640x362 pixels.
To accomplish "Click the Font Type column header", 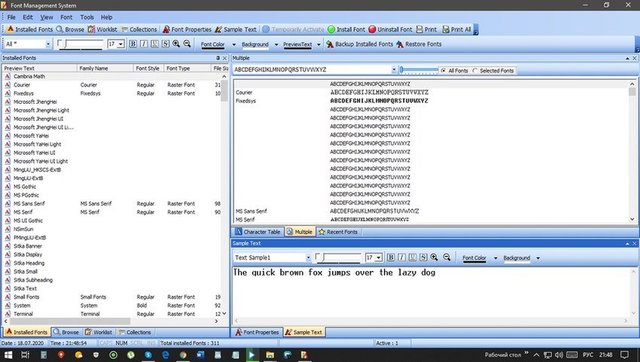I will [187, 68].
